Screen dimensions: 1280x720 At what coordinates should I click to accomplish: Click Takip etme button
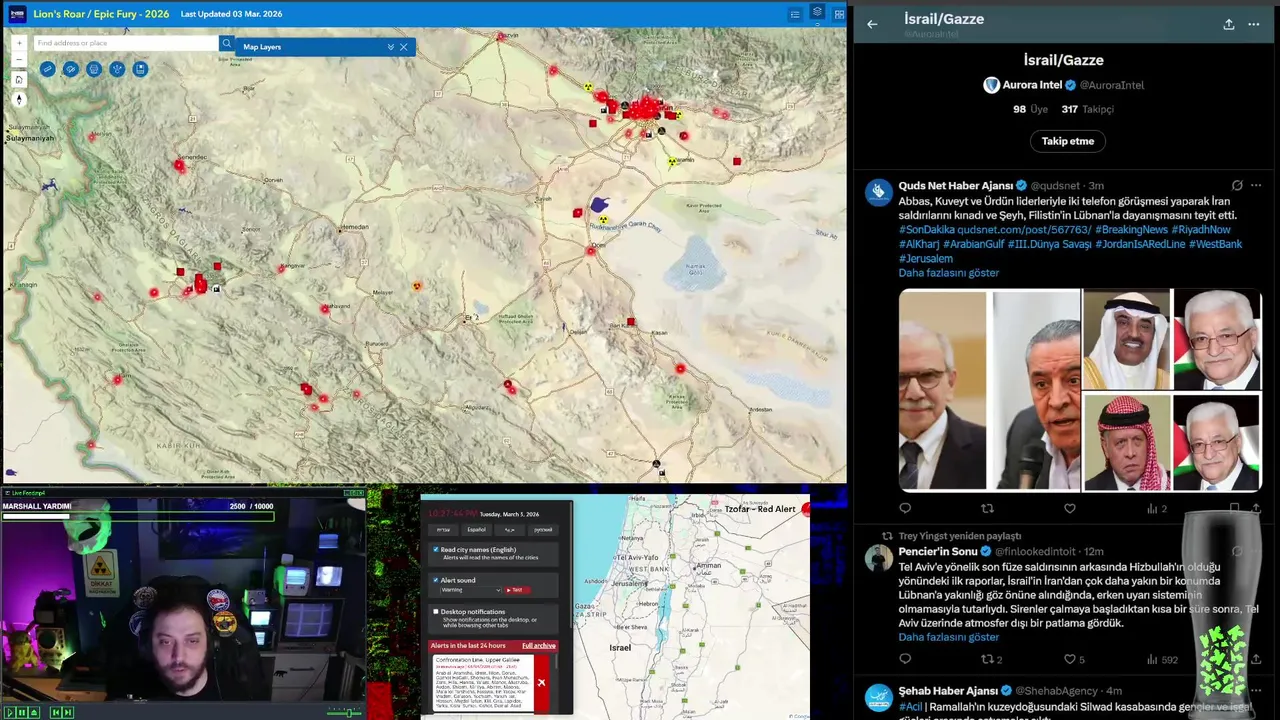tap(1067, 141)
